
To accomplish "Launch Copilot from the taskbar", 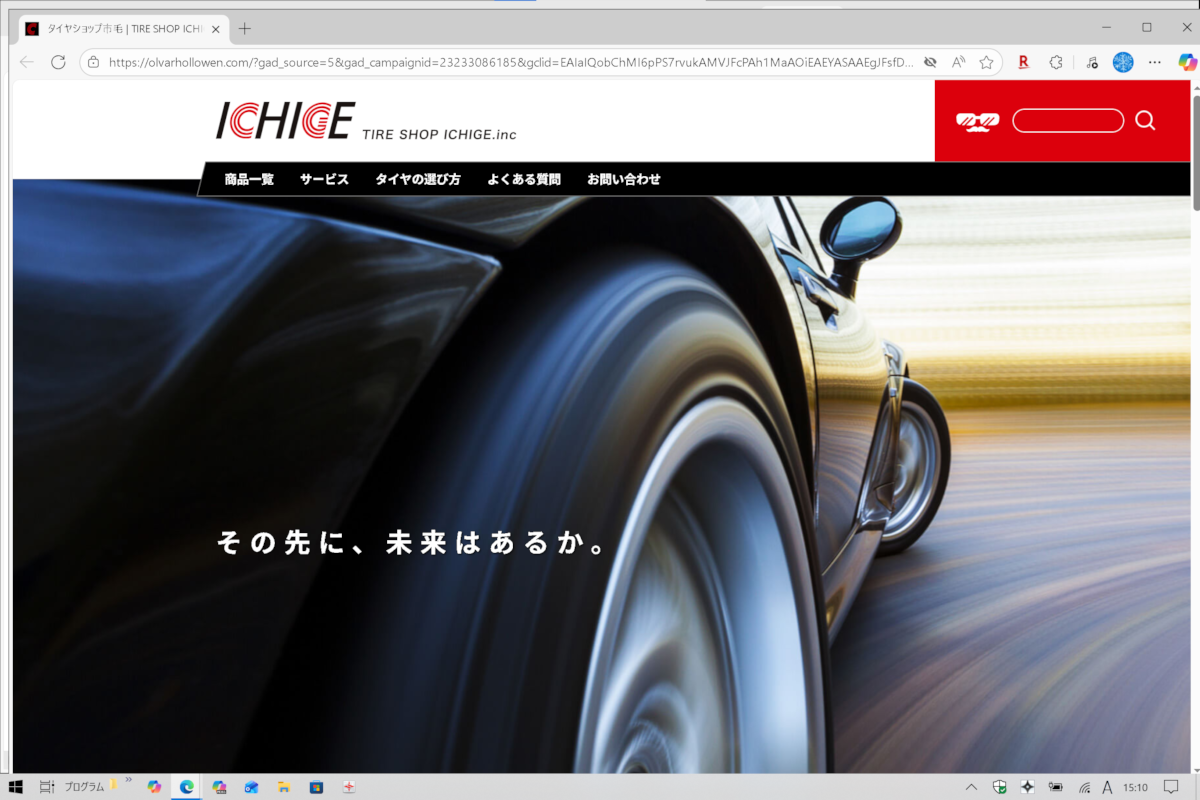I will point(154,787).
